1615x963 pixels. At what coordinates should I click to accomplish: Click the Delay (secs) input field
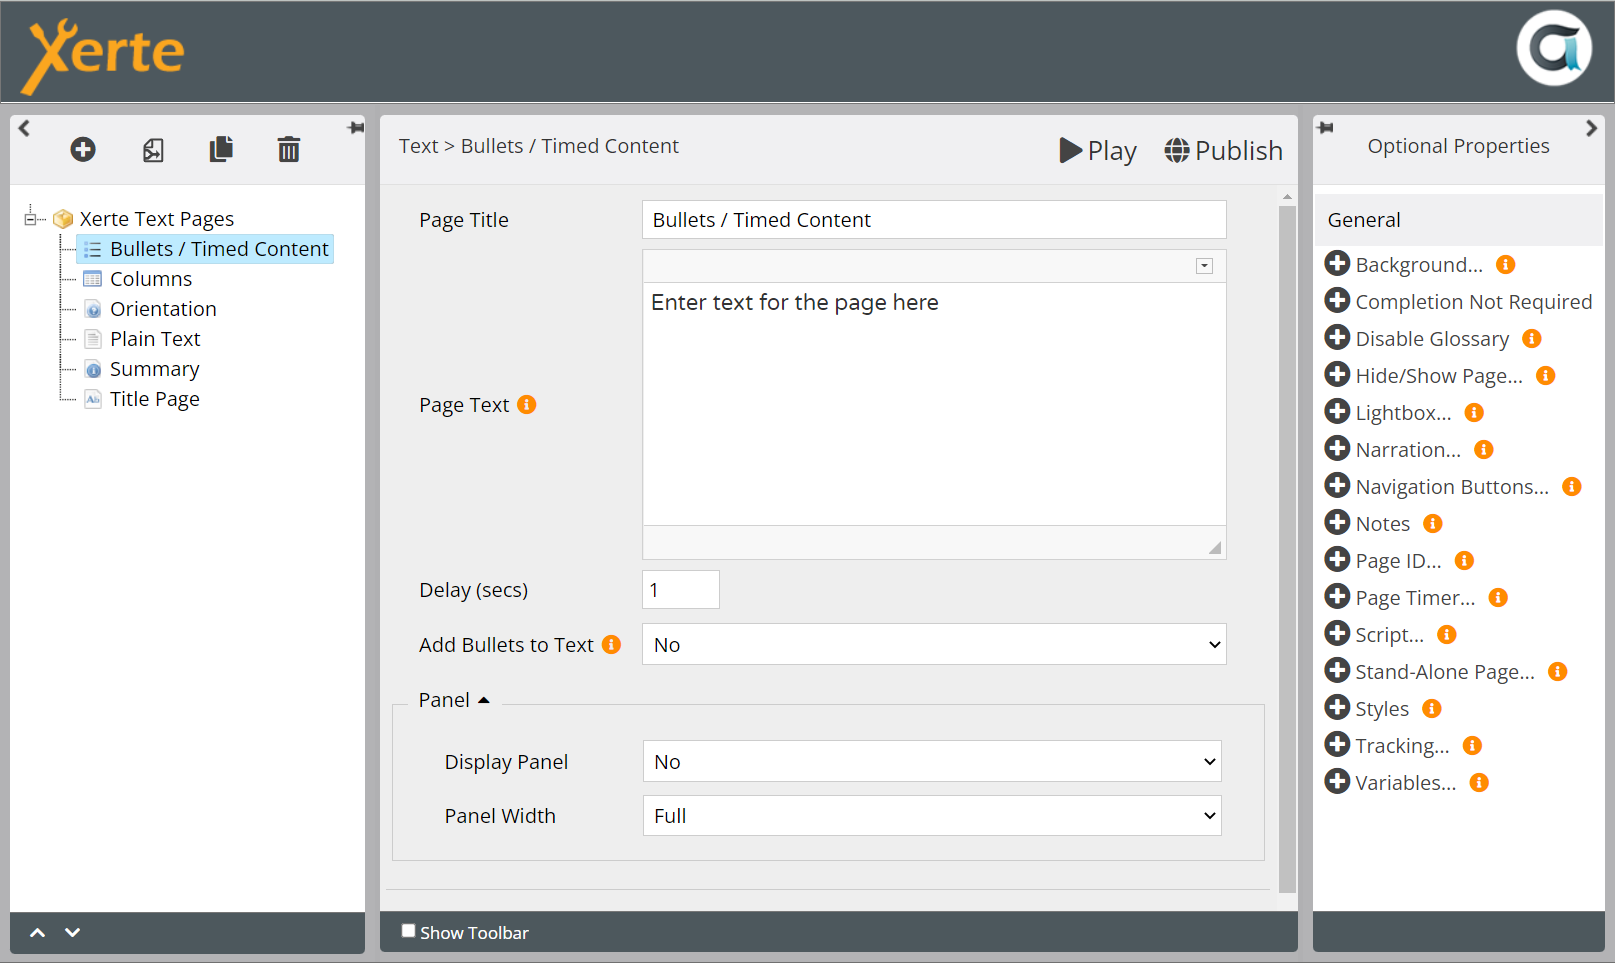[x=680, y=590]
